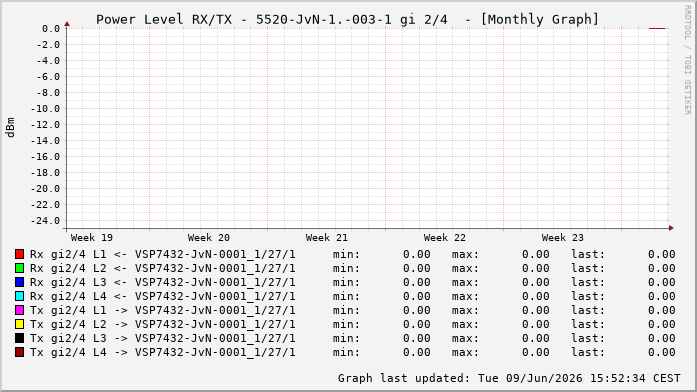Click the dBm y-axis unit label
Screen dimensions: 697x392
point(10,128)
